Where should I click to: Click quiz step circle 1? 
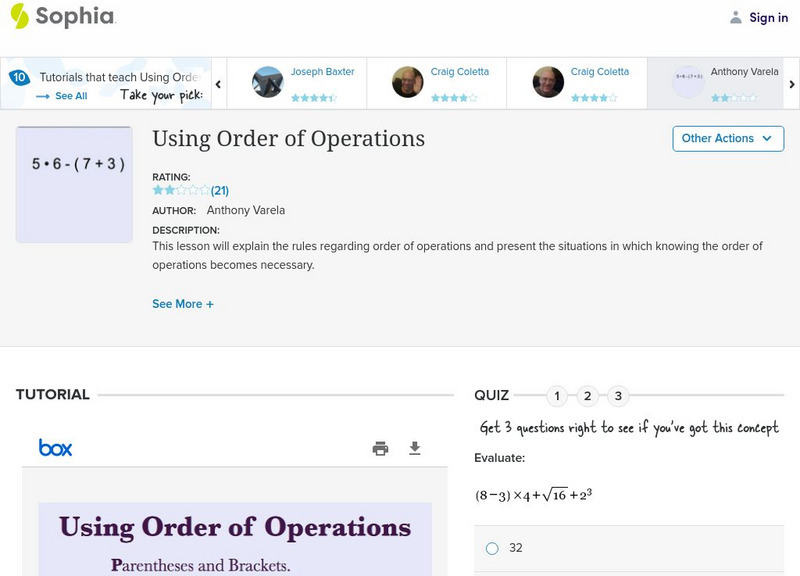click(556, 396)
